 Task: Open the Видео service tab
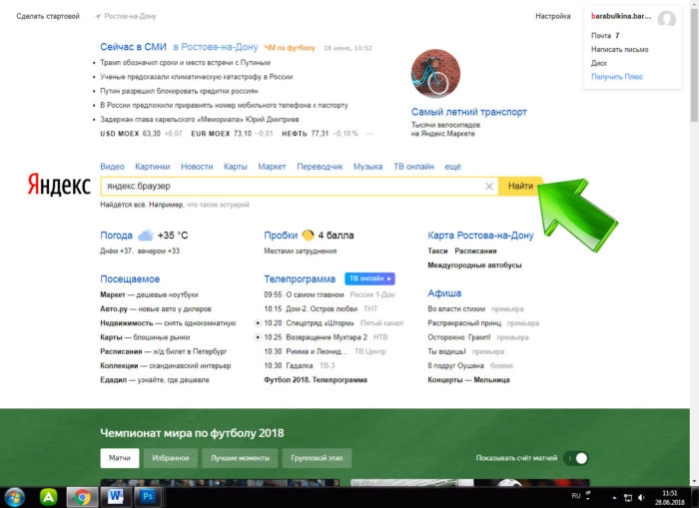click(x=112, y=167)
